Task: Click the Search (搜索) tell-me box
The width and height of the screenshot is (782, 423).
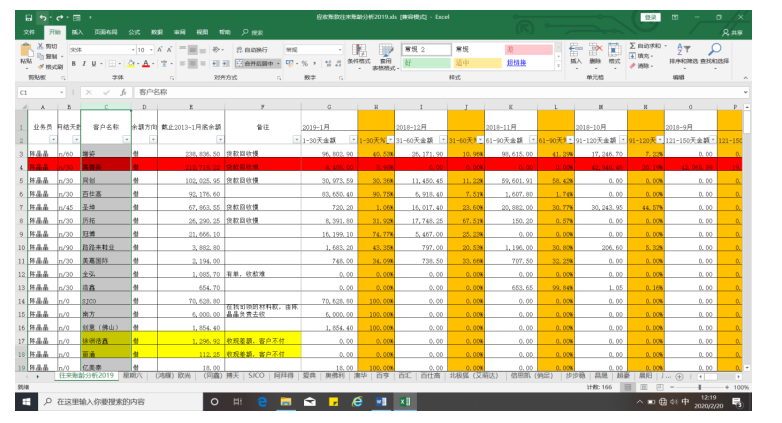Action: [252, 32]
